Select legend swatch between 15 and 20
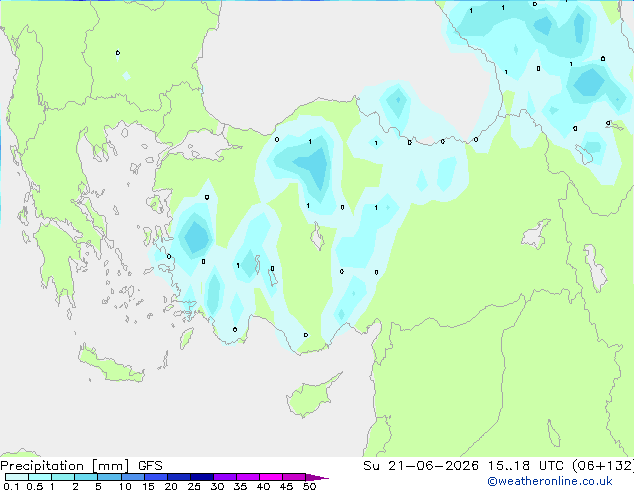The width and height of the screenshot is (634, 490). point(155,477)
